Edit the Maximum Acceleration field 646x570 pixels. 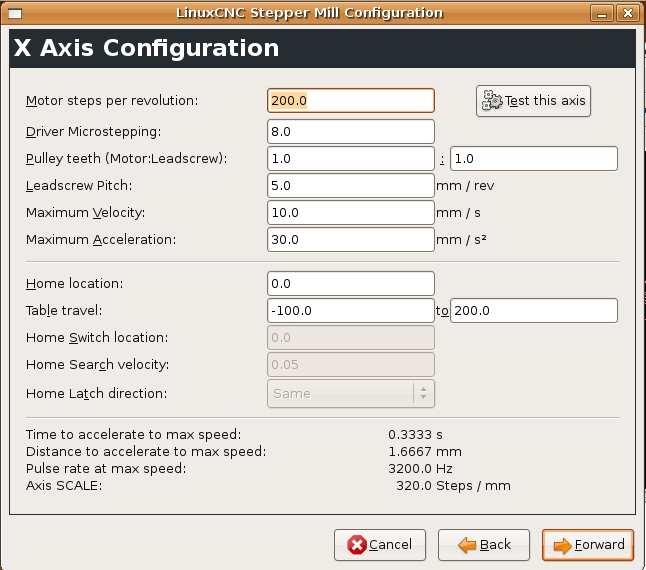click(x=351, y=240)
